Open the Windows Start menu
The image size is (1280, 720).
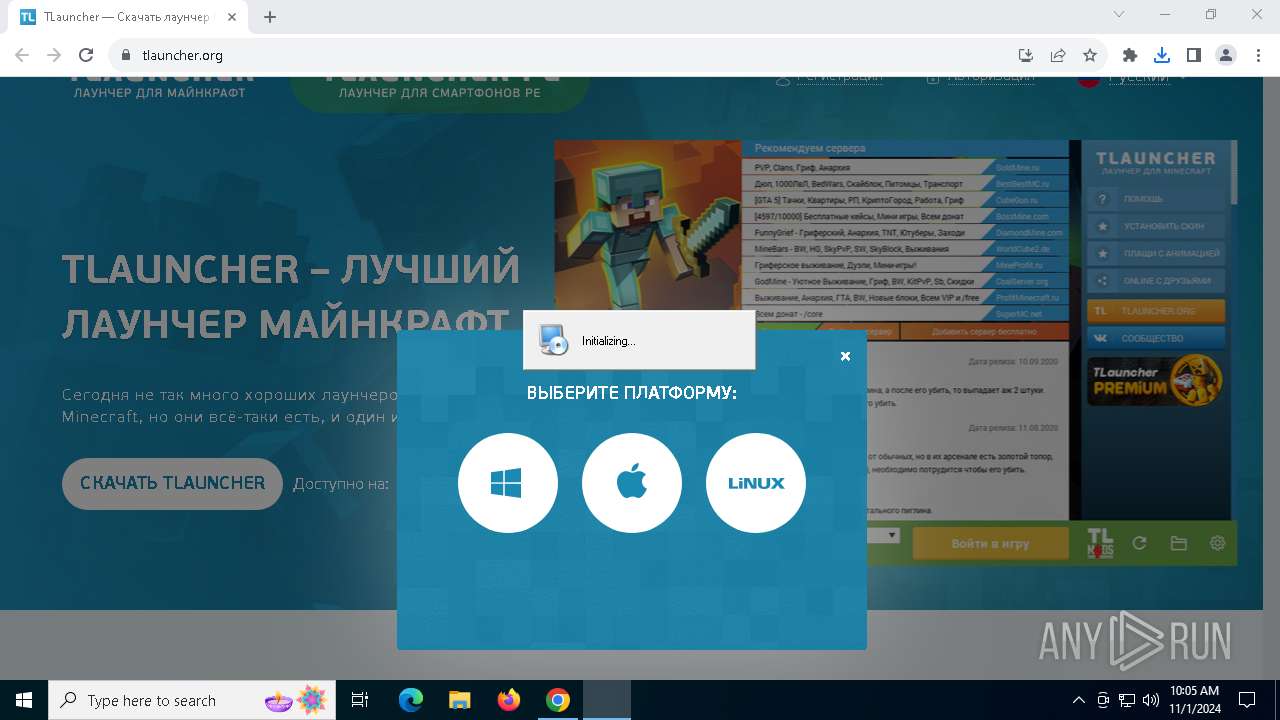pos(24,700)
